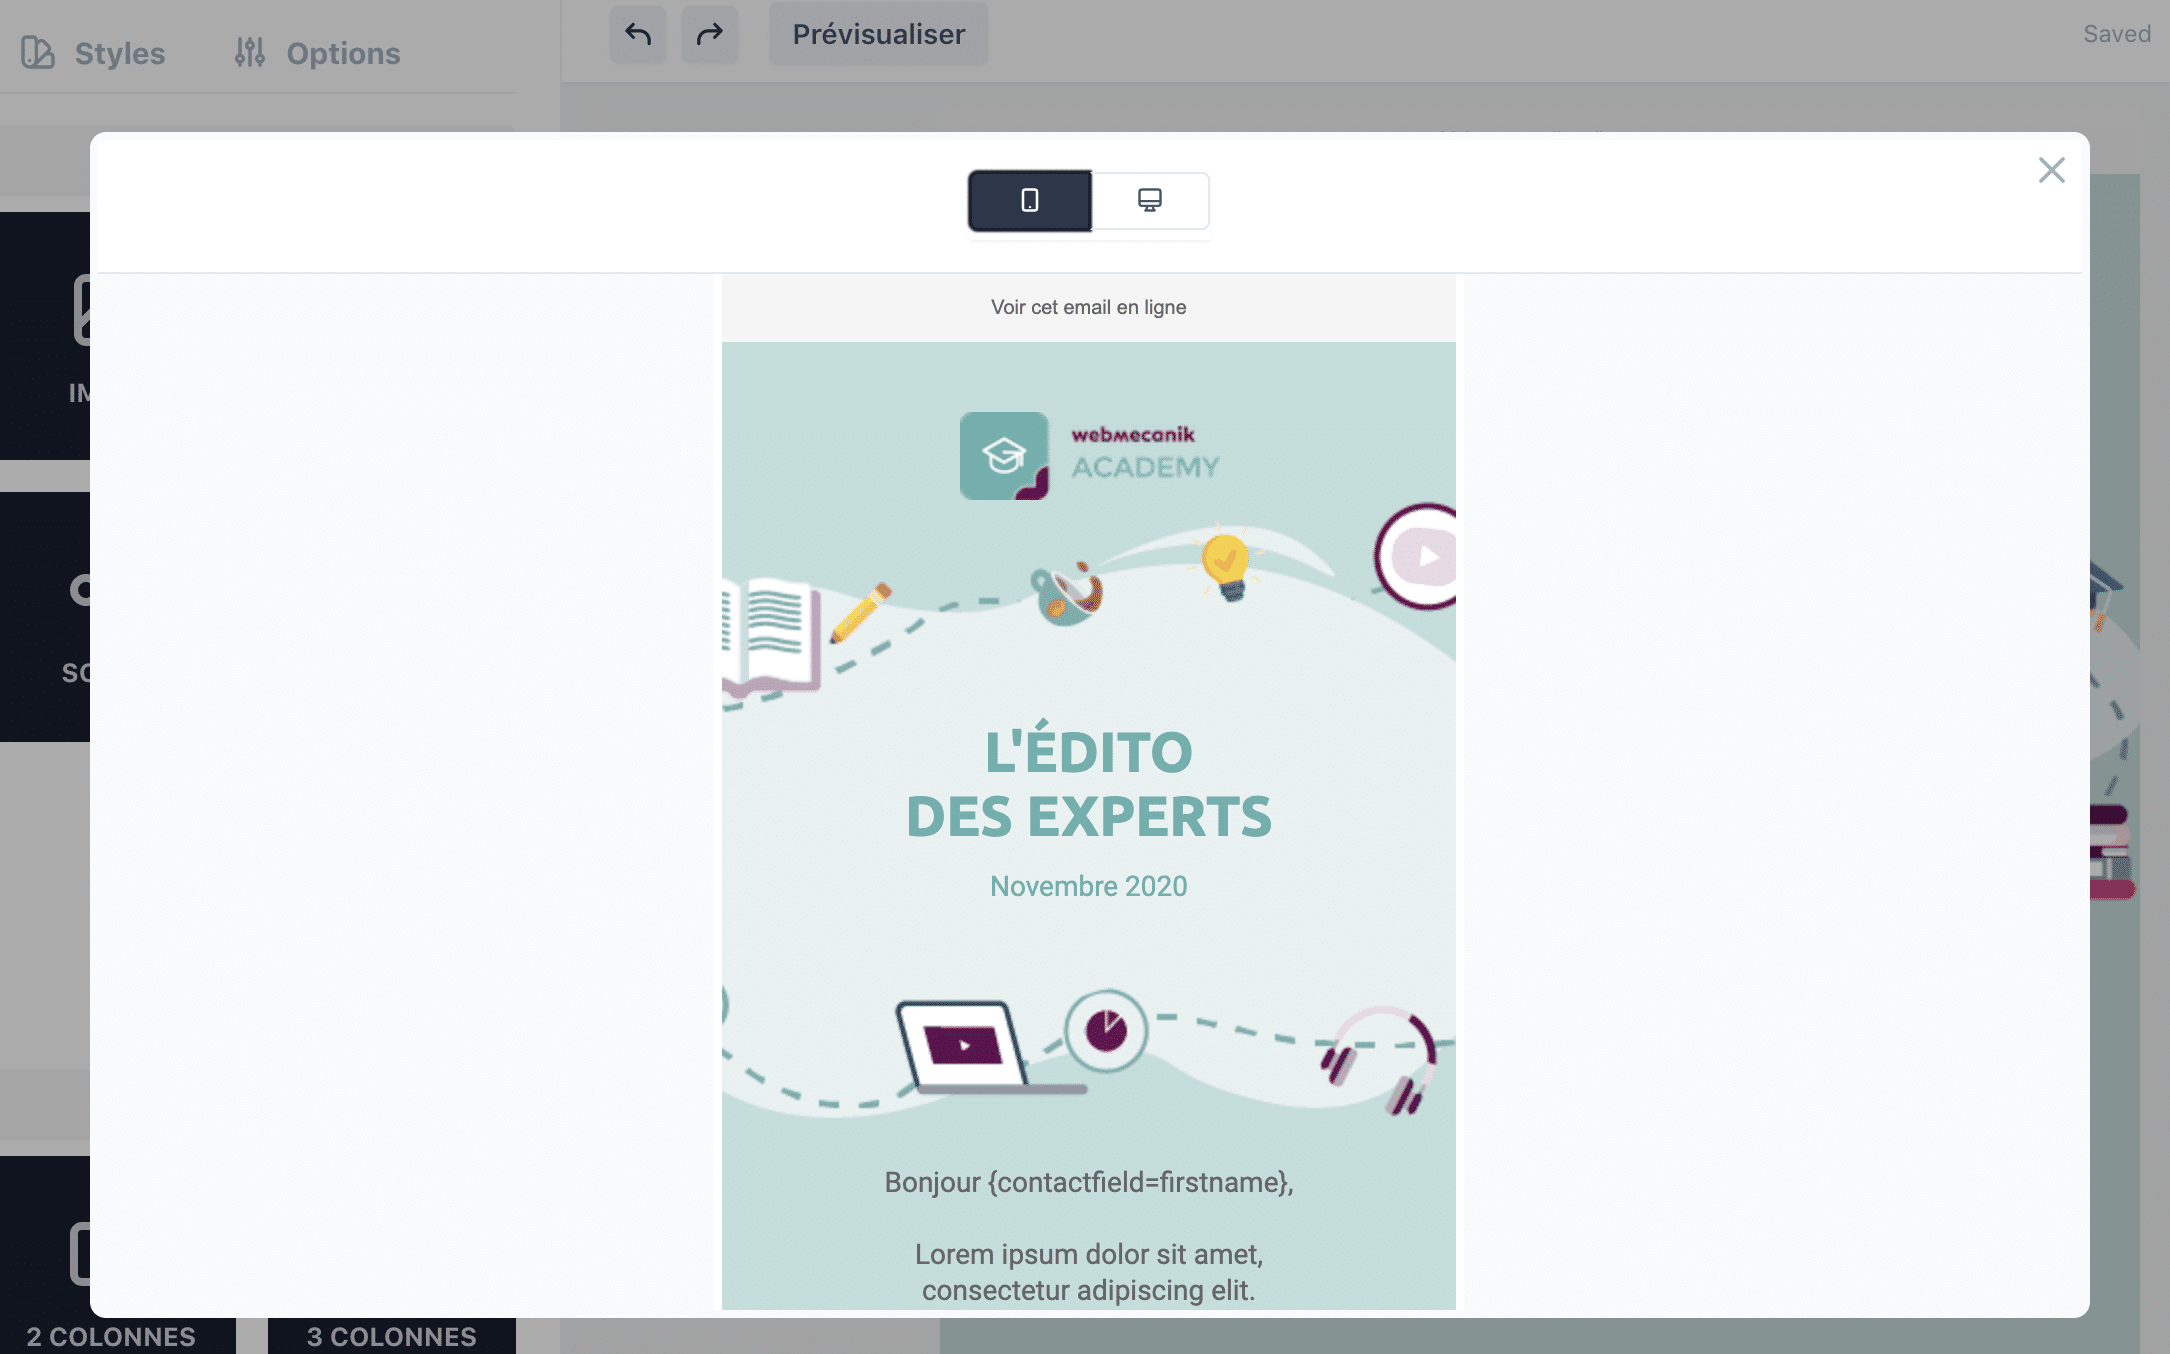Click the redo arrow icon
The image size is (2170, 1354).
point(710,33)
